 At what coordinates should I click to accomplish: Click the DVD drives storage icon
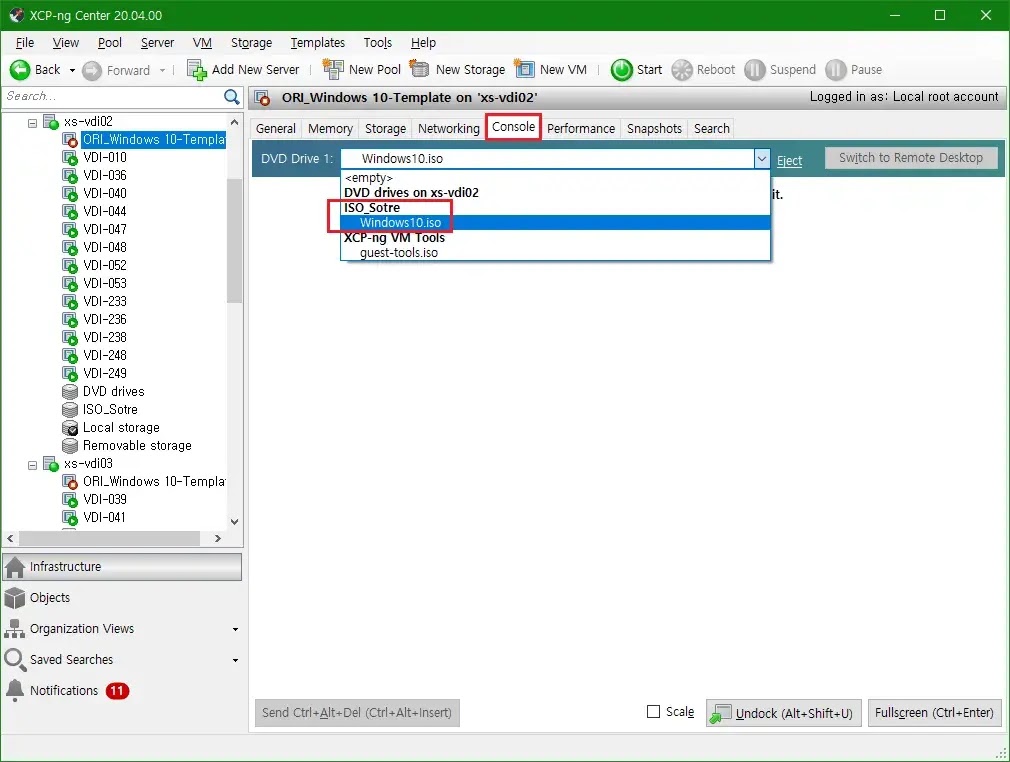pos(70,392)
